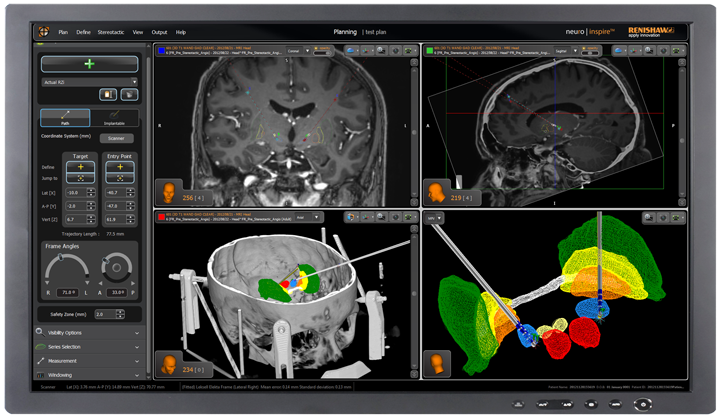Expand the Measurement section

click(90, 360)
